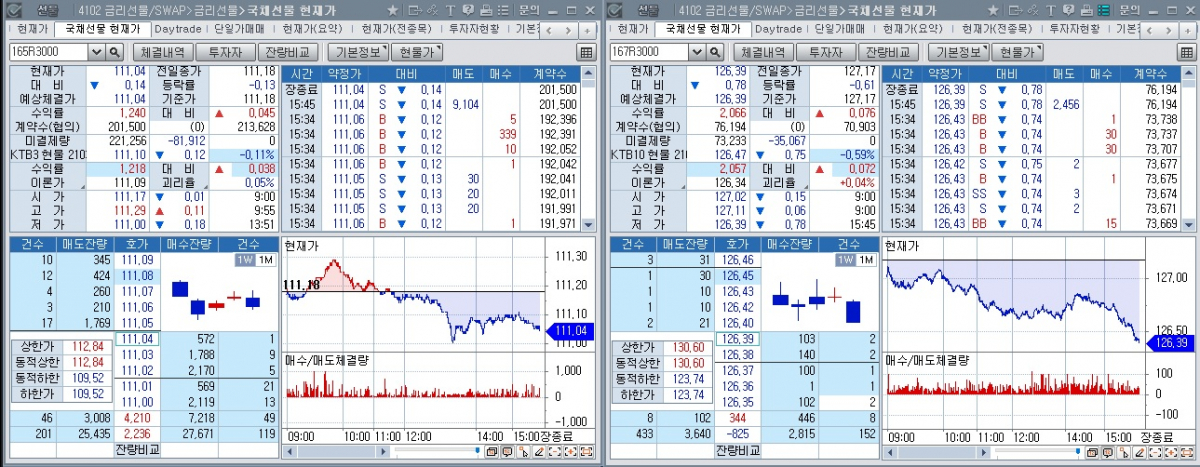
Task: Open 기본정보 dropdown in left window
Action: 359,52
